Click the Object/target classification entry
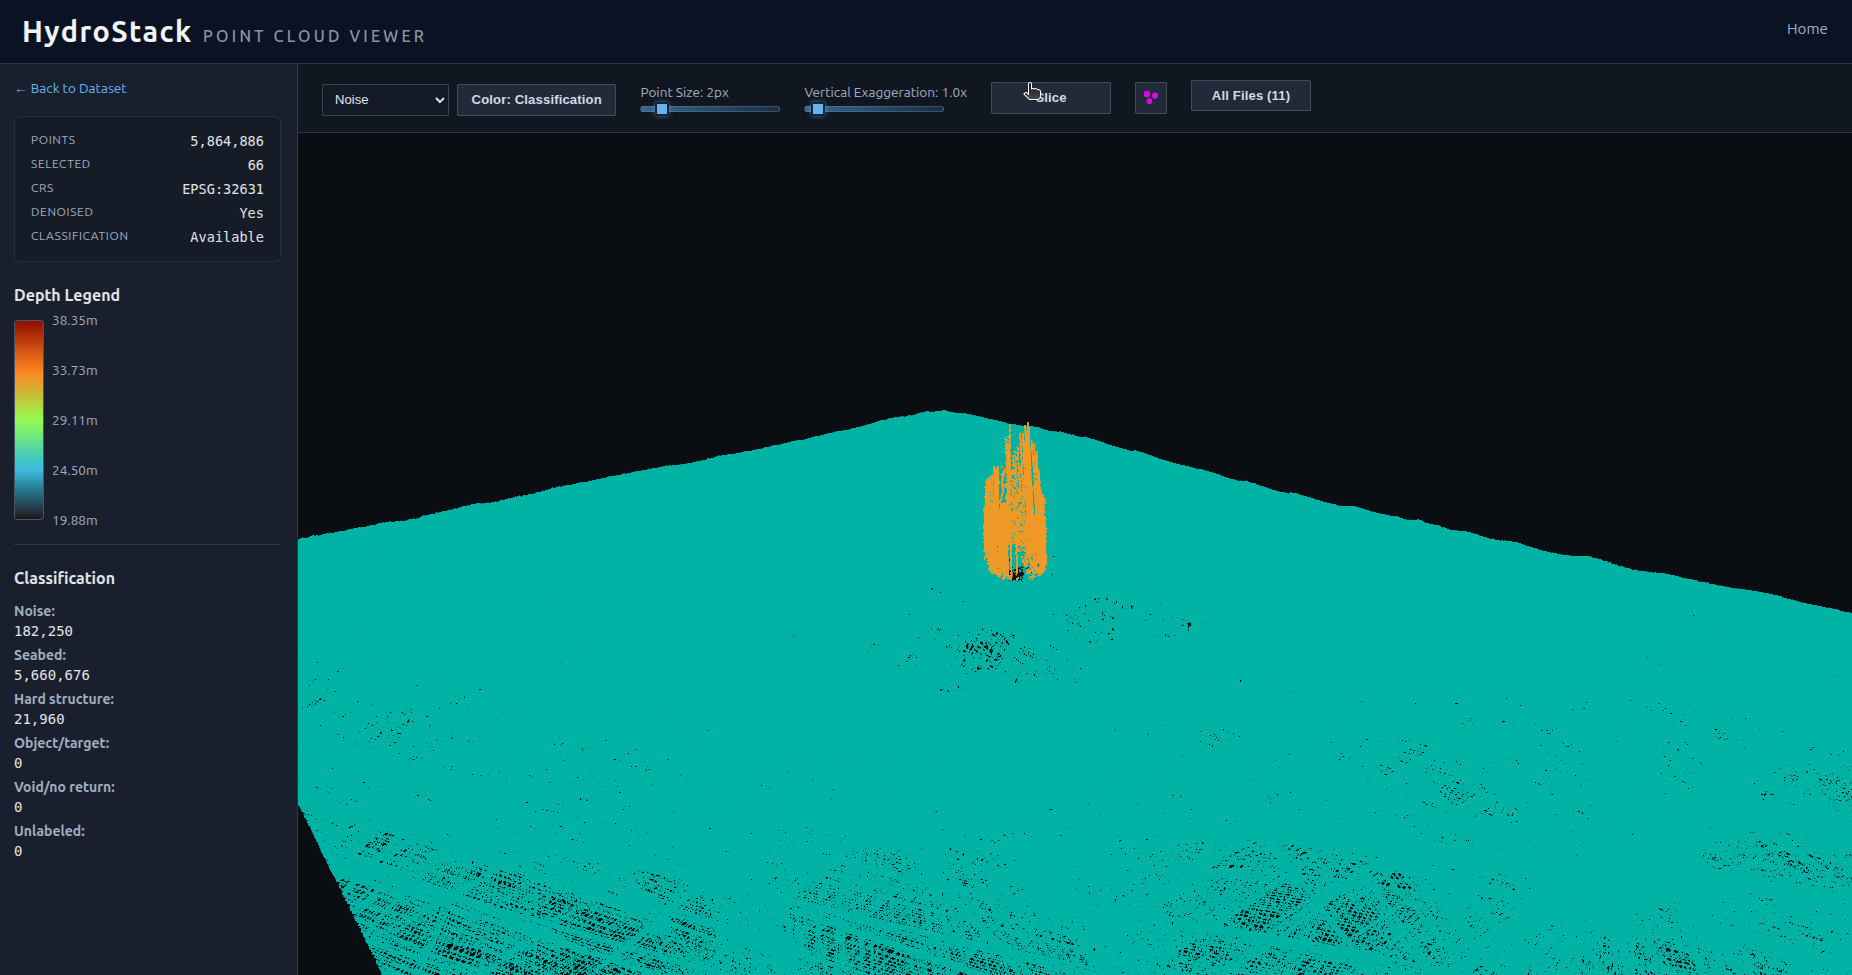The image size is (1852, 975). pyautogui.click(x=62, y=743)
